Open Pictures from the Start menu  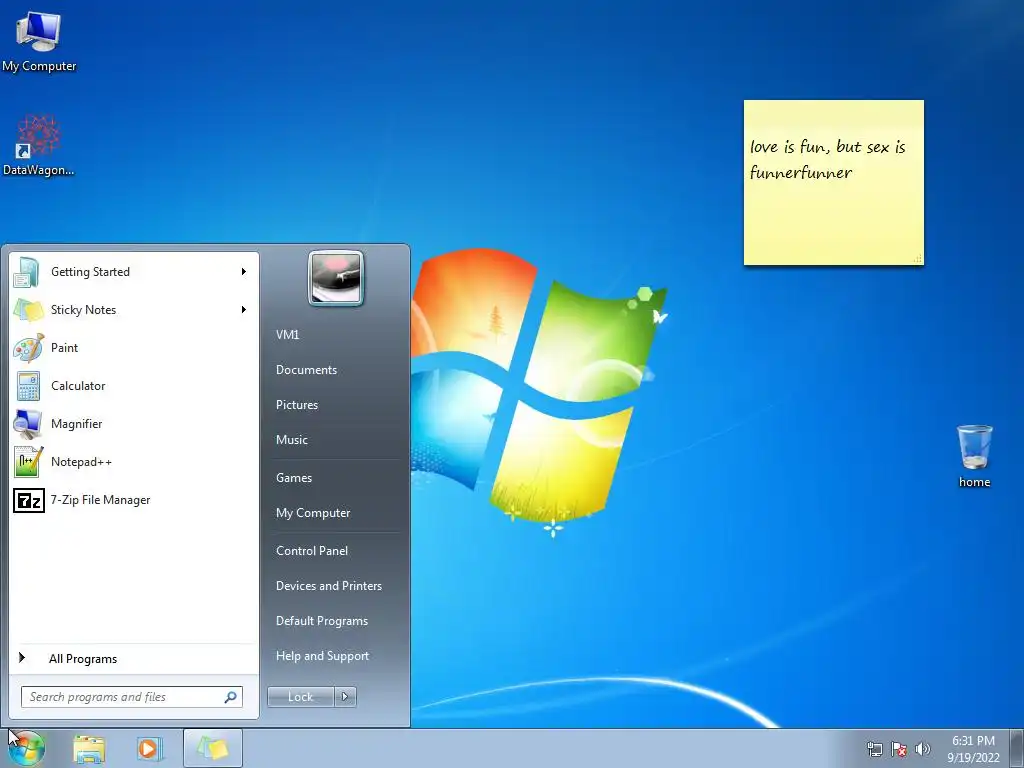tap(297, 405)
